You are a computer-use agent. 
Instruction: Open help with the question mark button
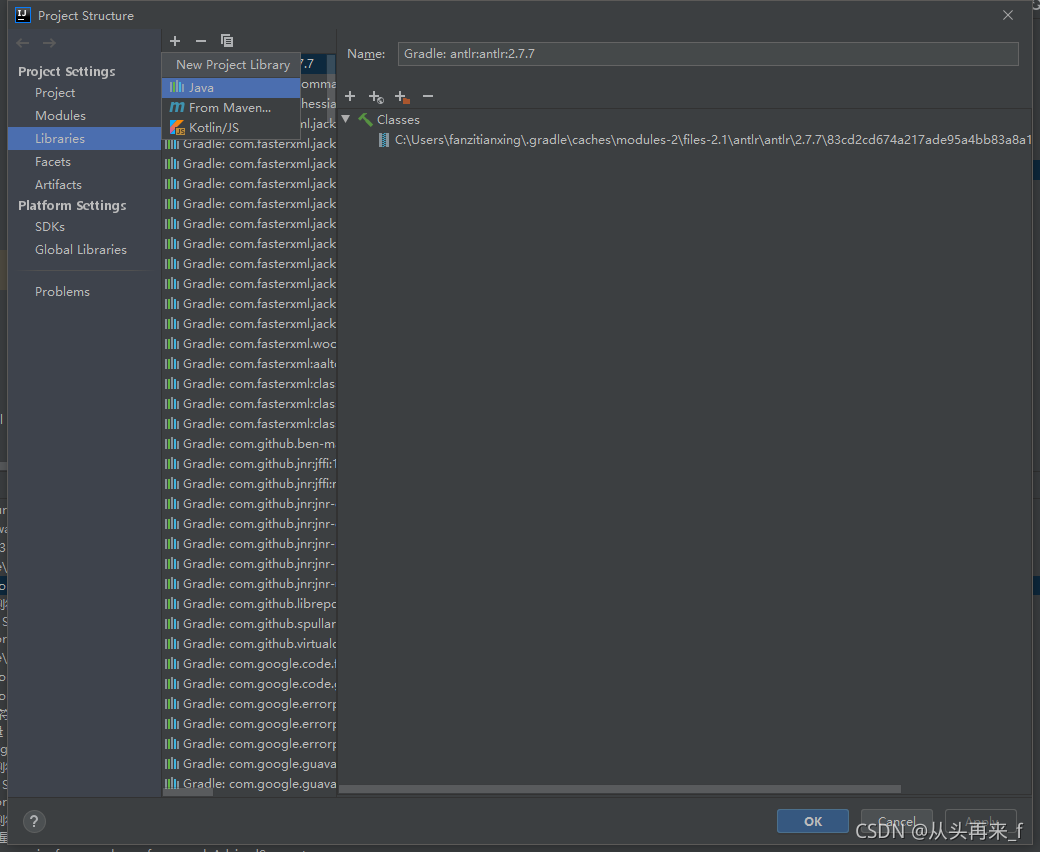(x=34, y=822)
